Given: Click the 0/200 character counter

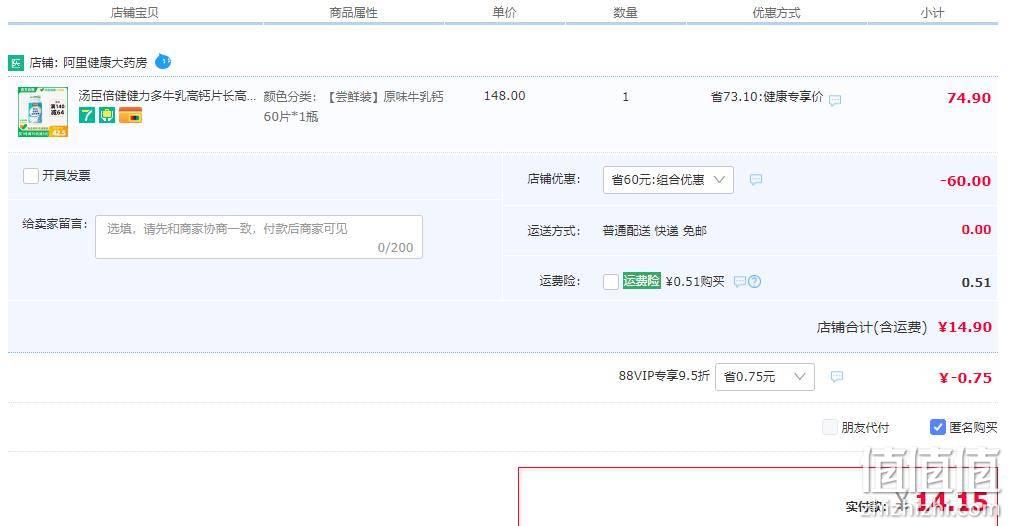Looking at the screenshot, I should (395, 247).
